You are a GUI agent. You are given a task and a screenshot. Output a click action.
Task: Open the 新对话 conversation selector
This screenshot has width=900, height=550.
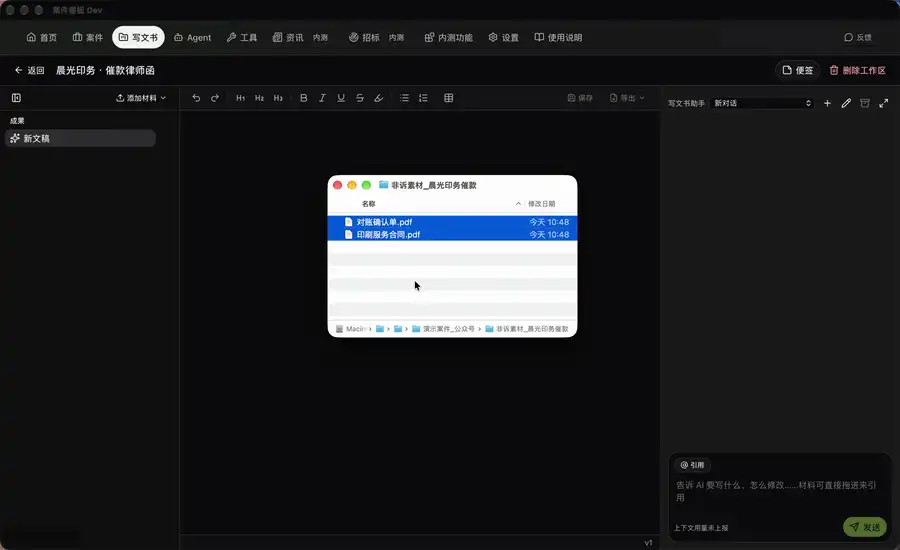click(x=762, y=103)
